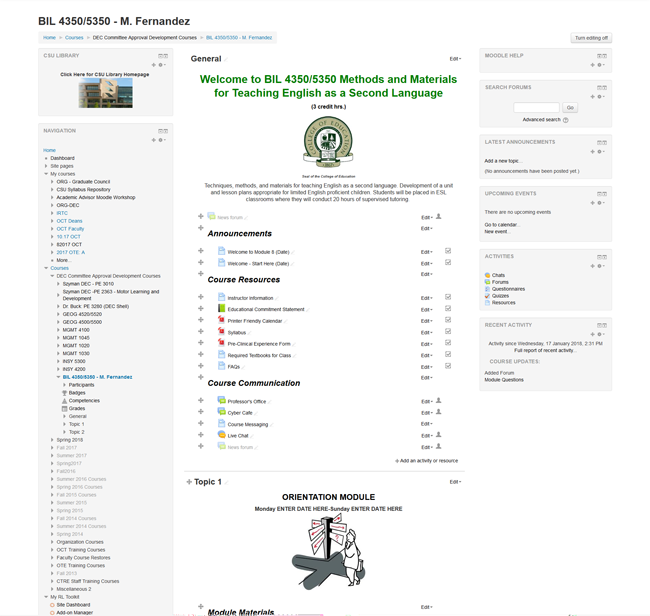Click the Quizzes icon in Activities block

click(x=488, y=296)
